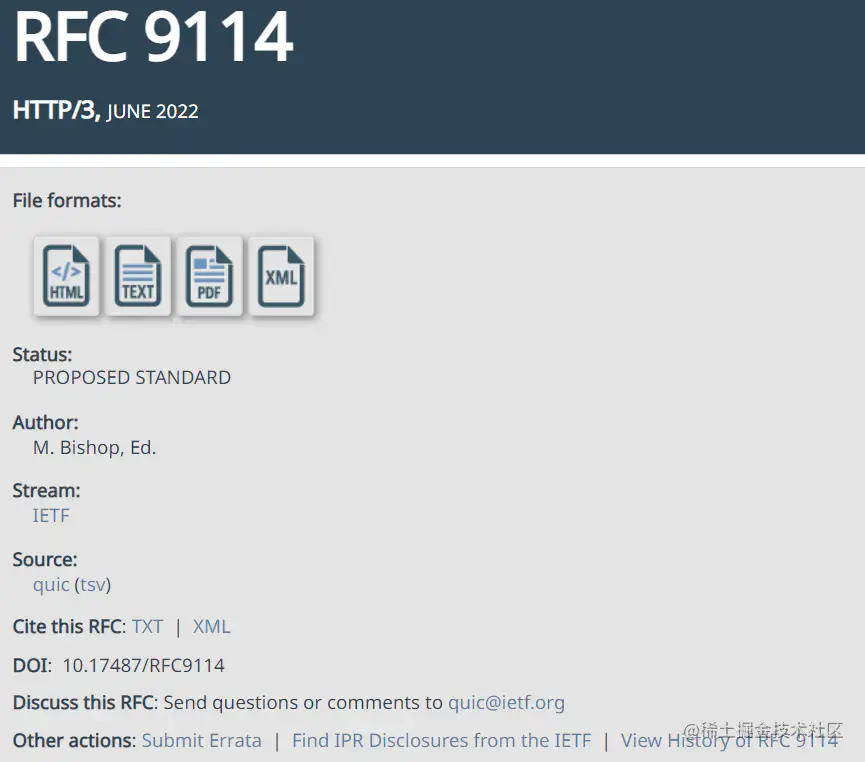Get the TXT citation for this RFC
865x762 pixels.
[x=147, y=627]
